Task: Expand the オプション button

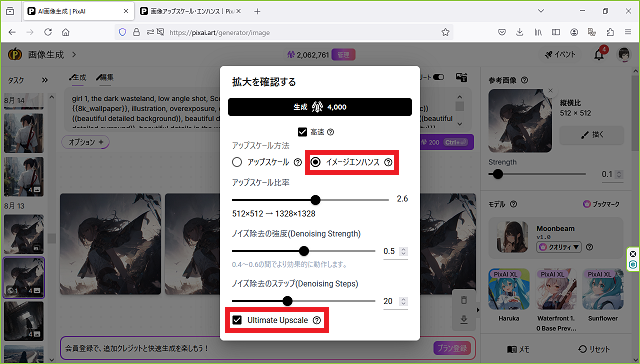Action: point(85,142)
